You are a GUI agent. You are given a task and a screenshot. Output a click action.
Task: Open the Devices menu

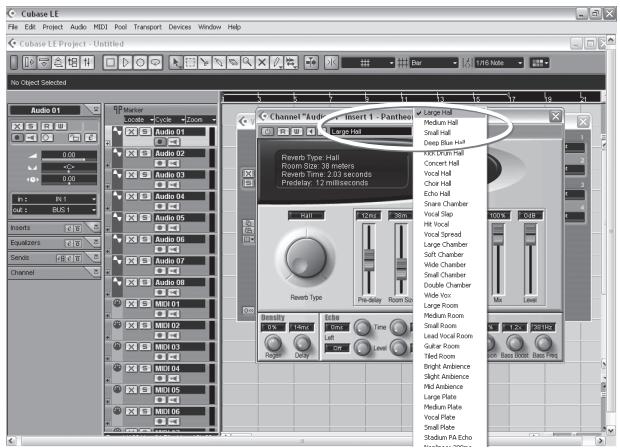[x=180, y=27]
